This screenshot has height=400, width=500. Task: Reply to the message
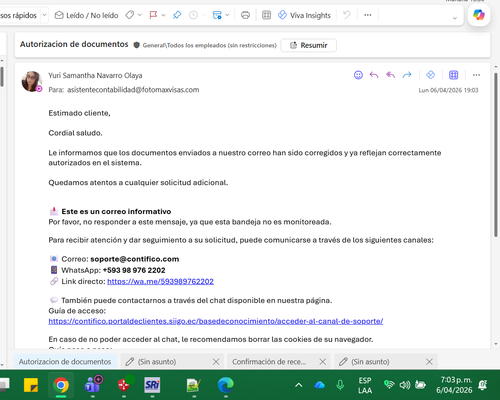[x=374, y=75]
